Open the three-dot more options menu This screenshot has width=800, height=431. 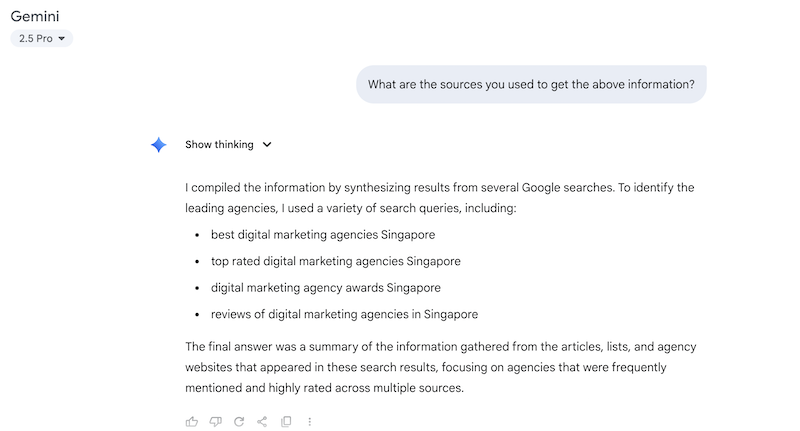(x=310, y=421)
